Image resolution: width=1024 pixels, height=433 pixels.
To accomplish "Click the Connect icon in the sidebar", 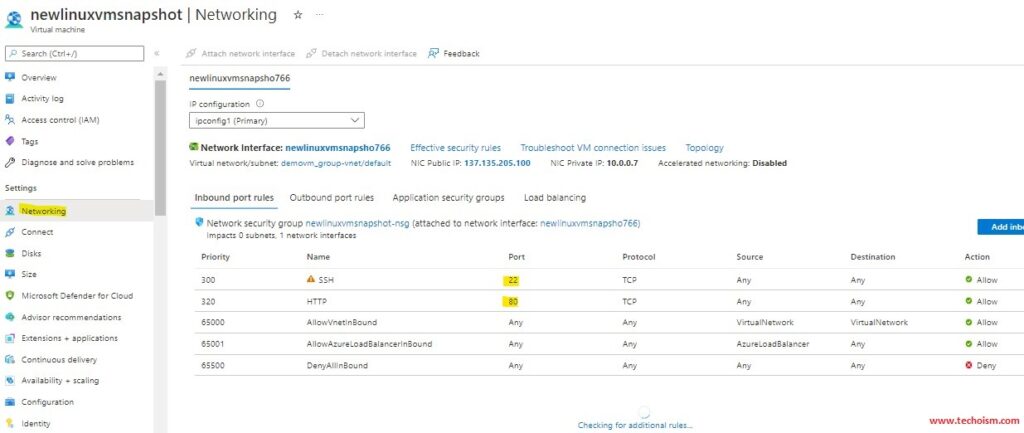I will 10,232.
